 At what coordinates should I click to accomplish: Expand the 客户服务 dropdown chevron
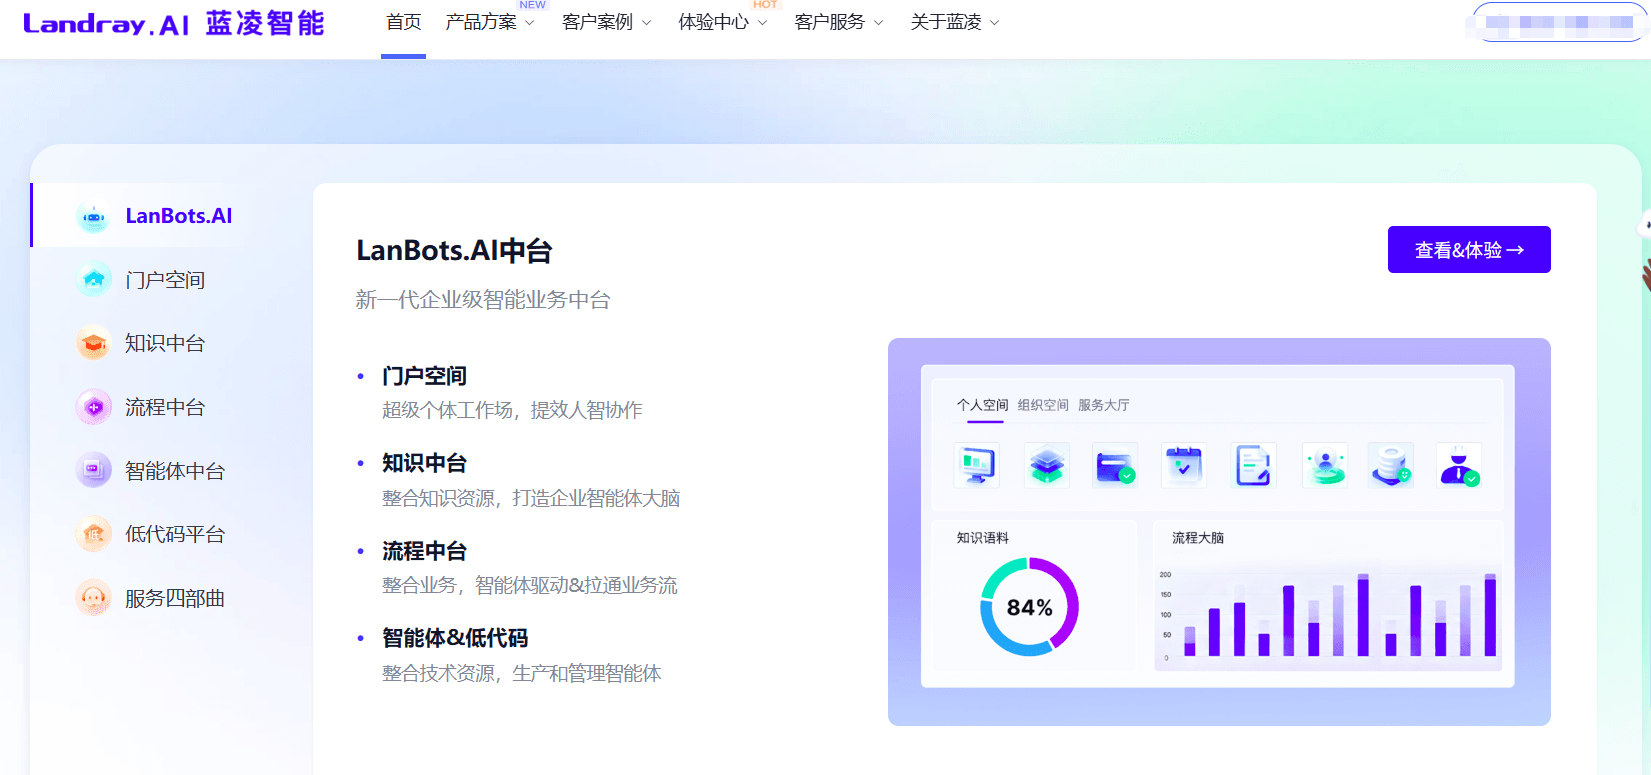[x=878, y=23]
